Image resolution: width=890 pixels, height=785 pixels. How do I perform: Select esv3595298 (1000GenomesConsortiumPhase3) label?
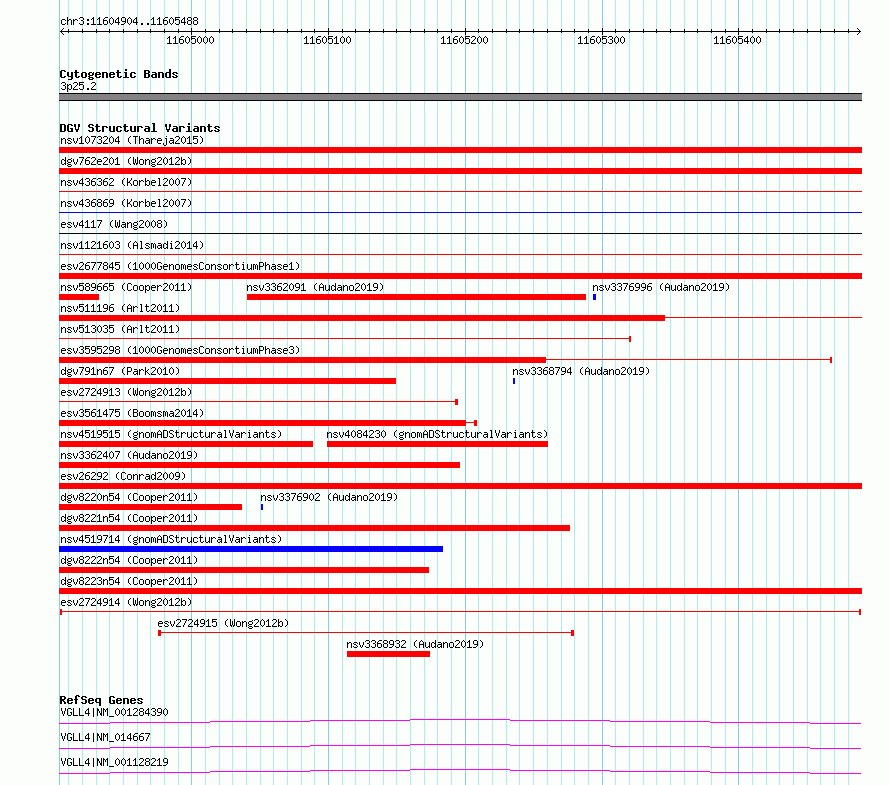coord(180,350)
